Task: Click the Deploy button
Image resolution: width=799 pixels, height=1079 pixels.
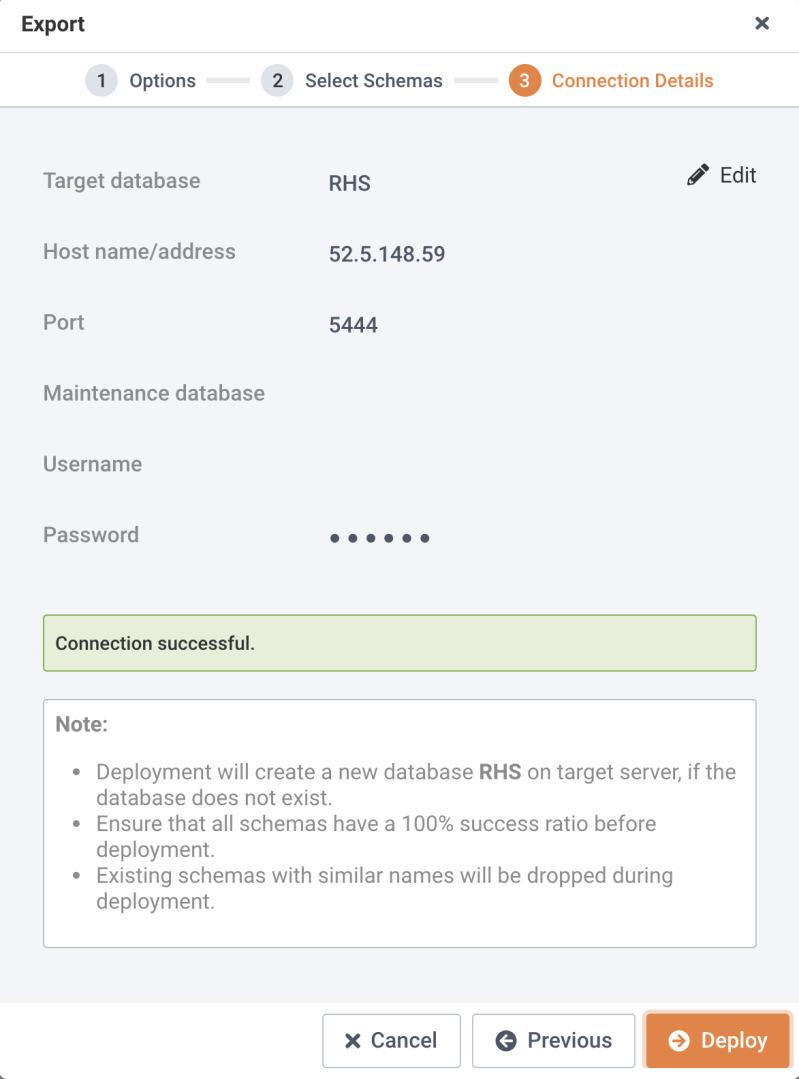Action: tap(717, 1040)
